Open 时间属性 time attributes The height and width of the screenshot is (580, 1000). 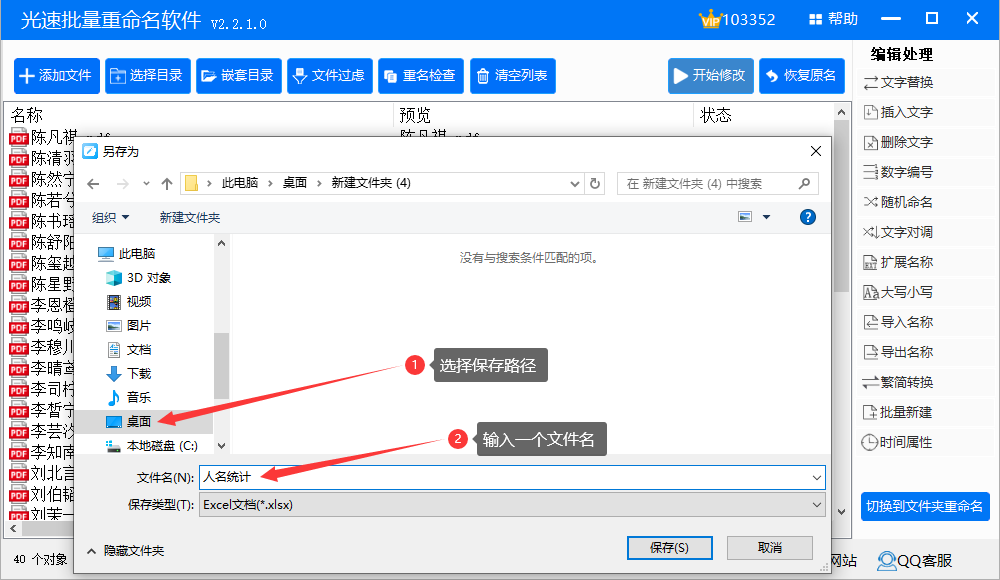coord(897,442)
